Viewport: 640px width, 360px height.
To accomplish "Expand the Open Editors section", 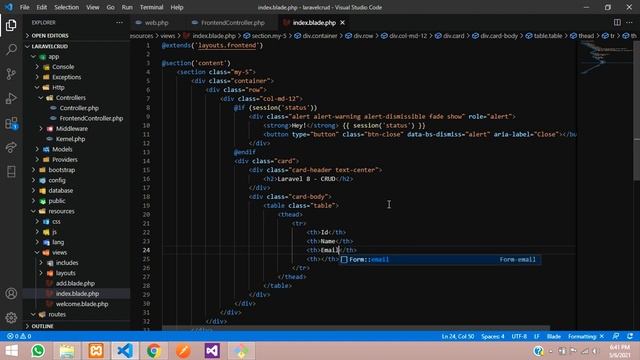I will [x=77, y=36].
